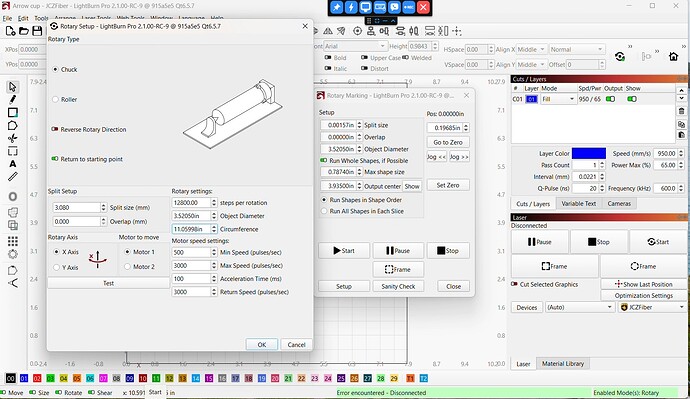Select the Rectangle tool
Screen dimensions: 690x399
[13, 113]
